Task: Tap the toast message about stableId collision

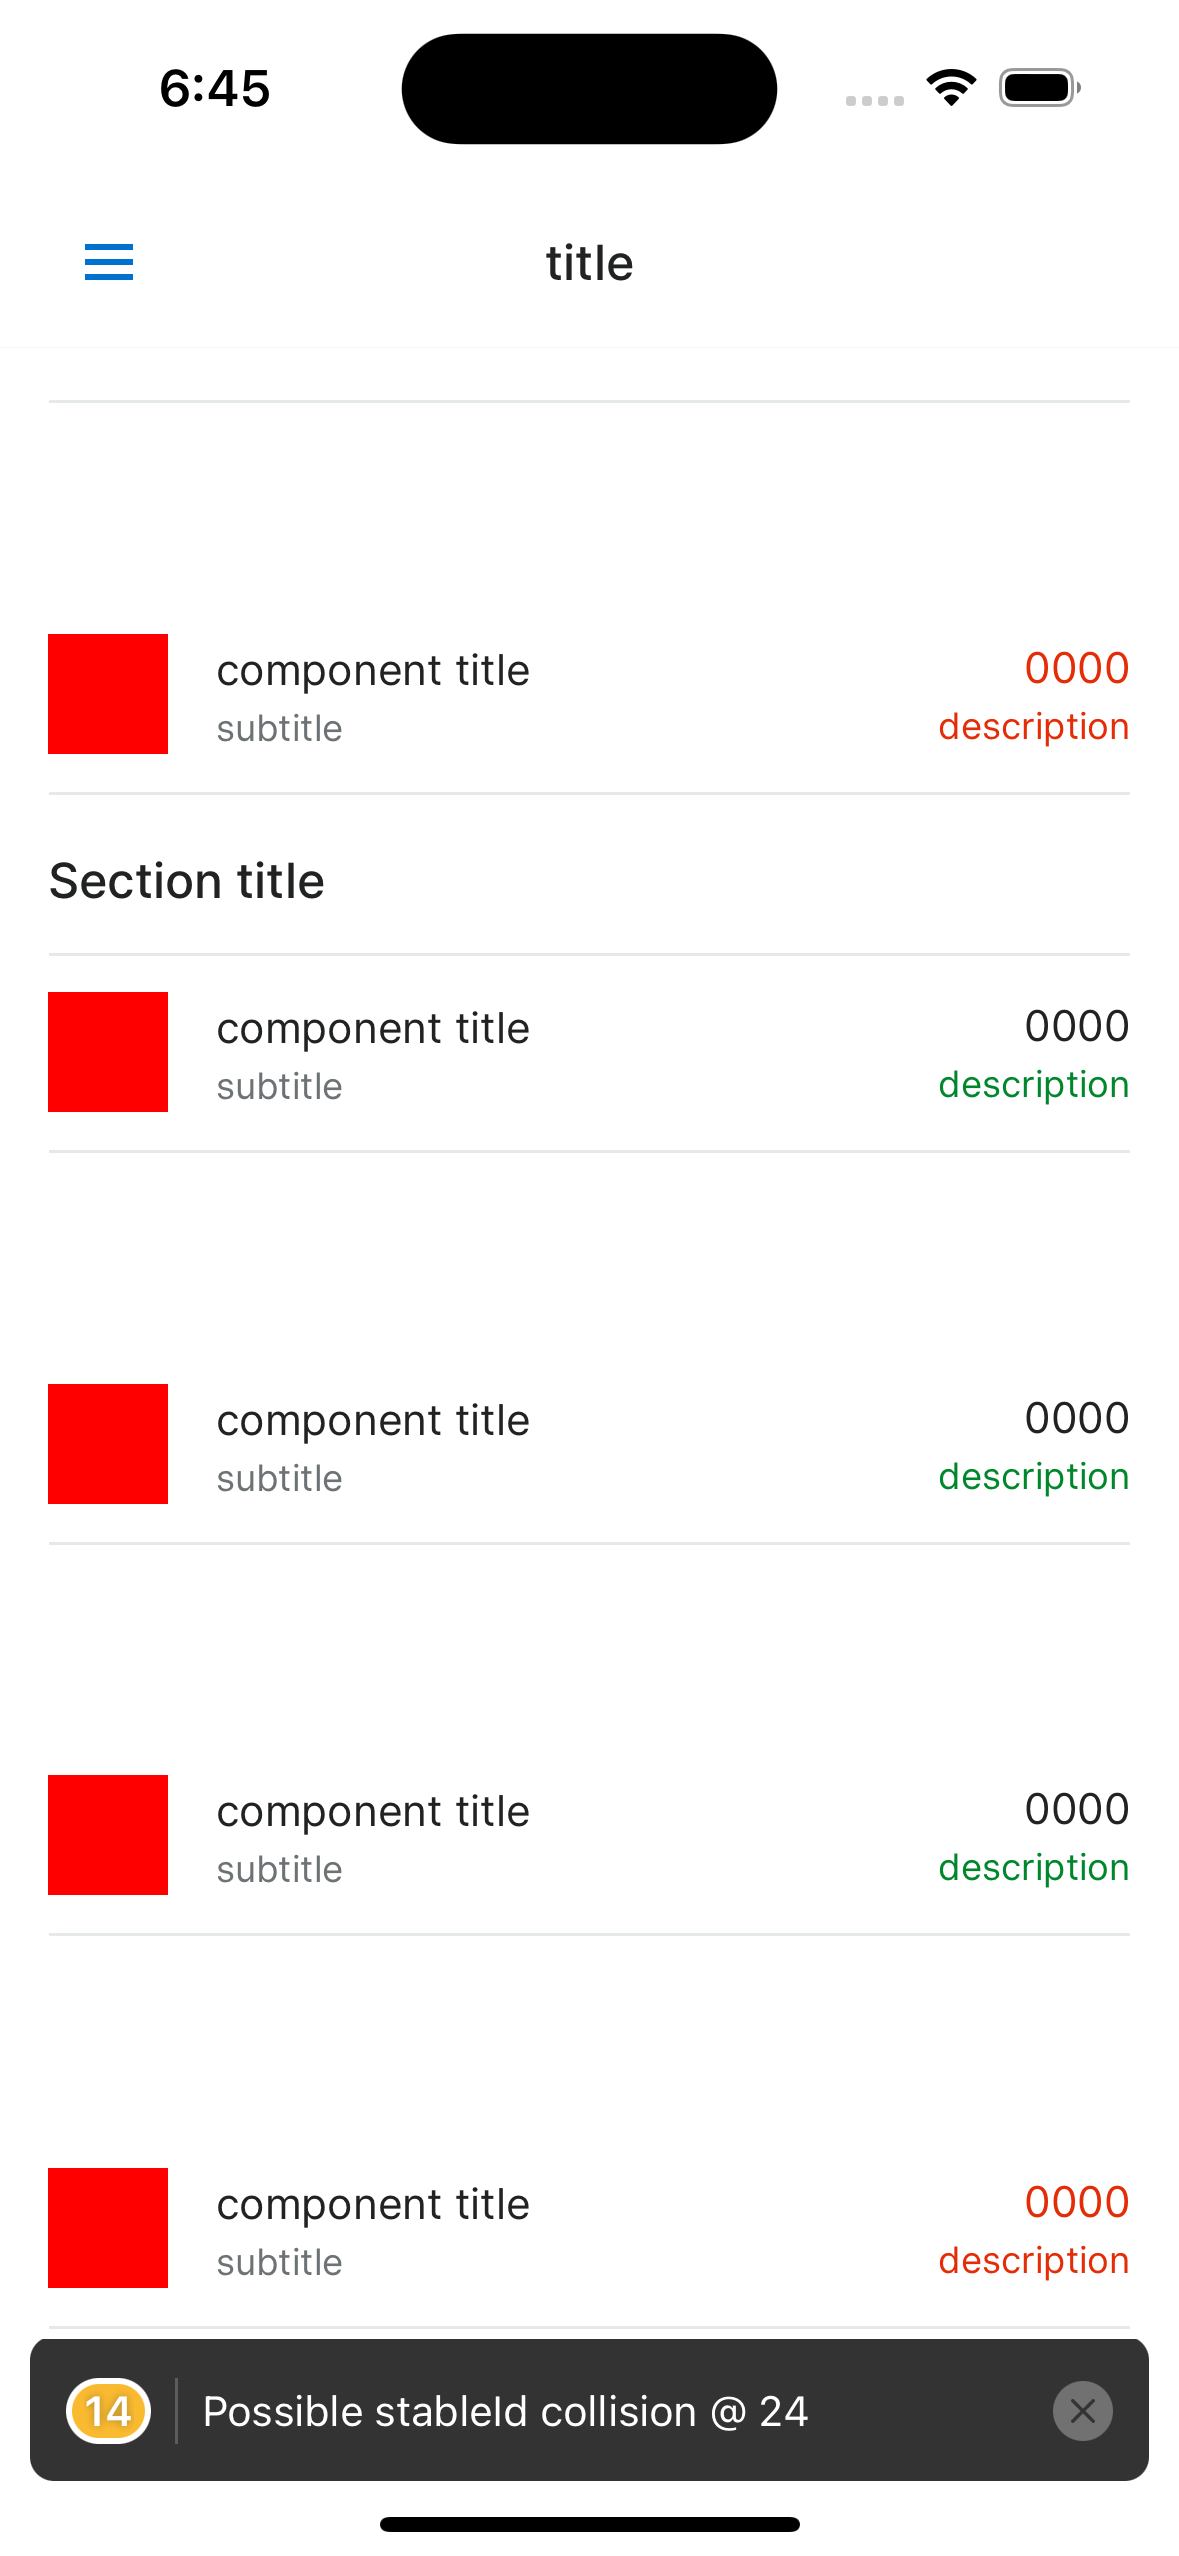Action: [x=505, y=2411]
